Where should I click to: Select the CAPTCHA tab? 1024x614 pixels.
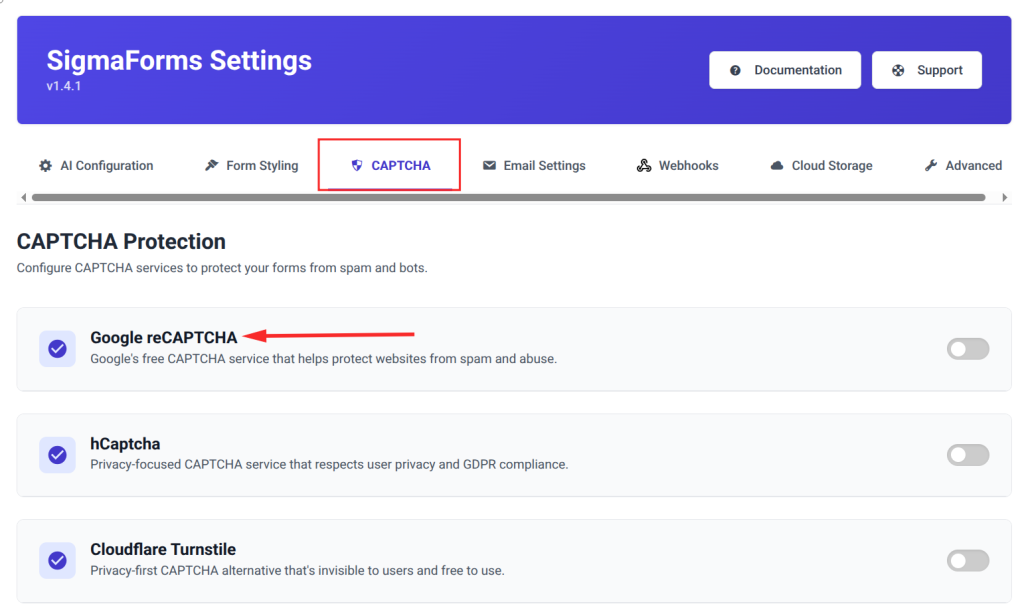[390, 166]
